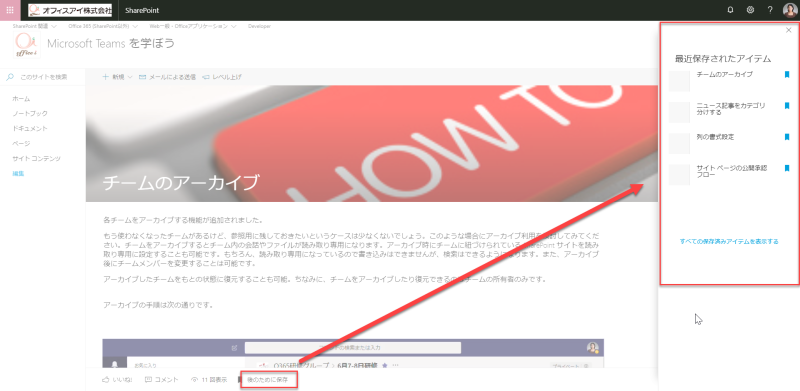Remove bookmark for ニュース記事をカテゴリ分けする item
Screen dimensions: 800x391
pos(787,106)
